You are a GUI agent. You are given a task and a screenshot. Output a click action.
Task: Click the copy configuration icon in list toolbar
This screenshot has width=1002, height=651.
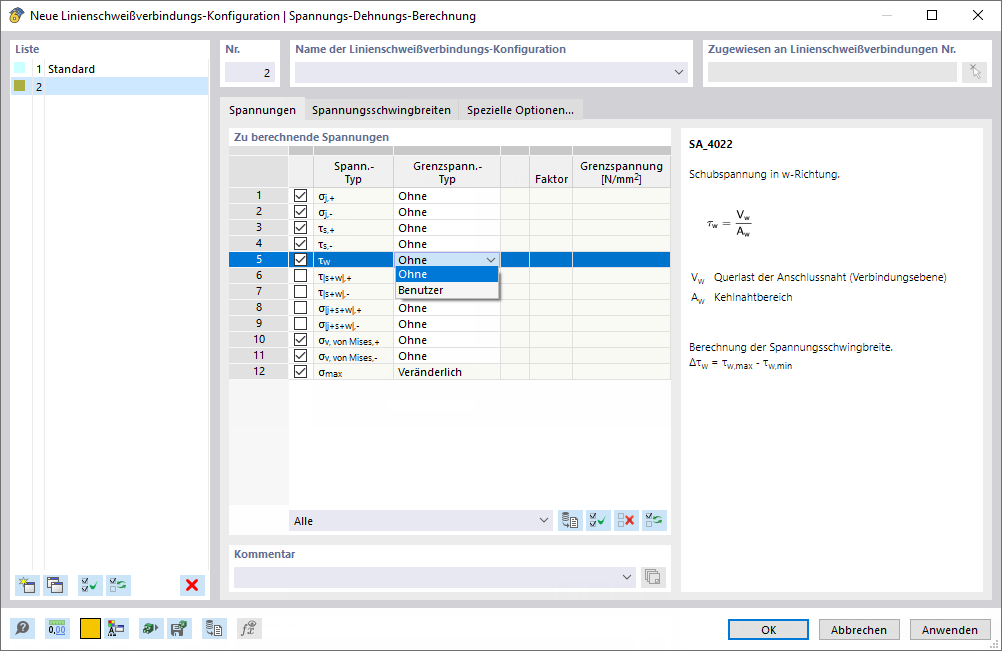pyautogui.click(x=56, y=585)
